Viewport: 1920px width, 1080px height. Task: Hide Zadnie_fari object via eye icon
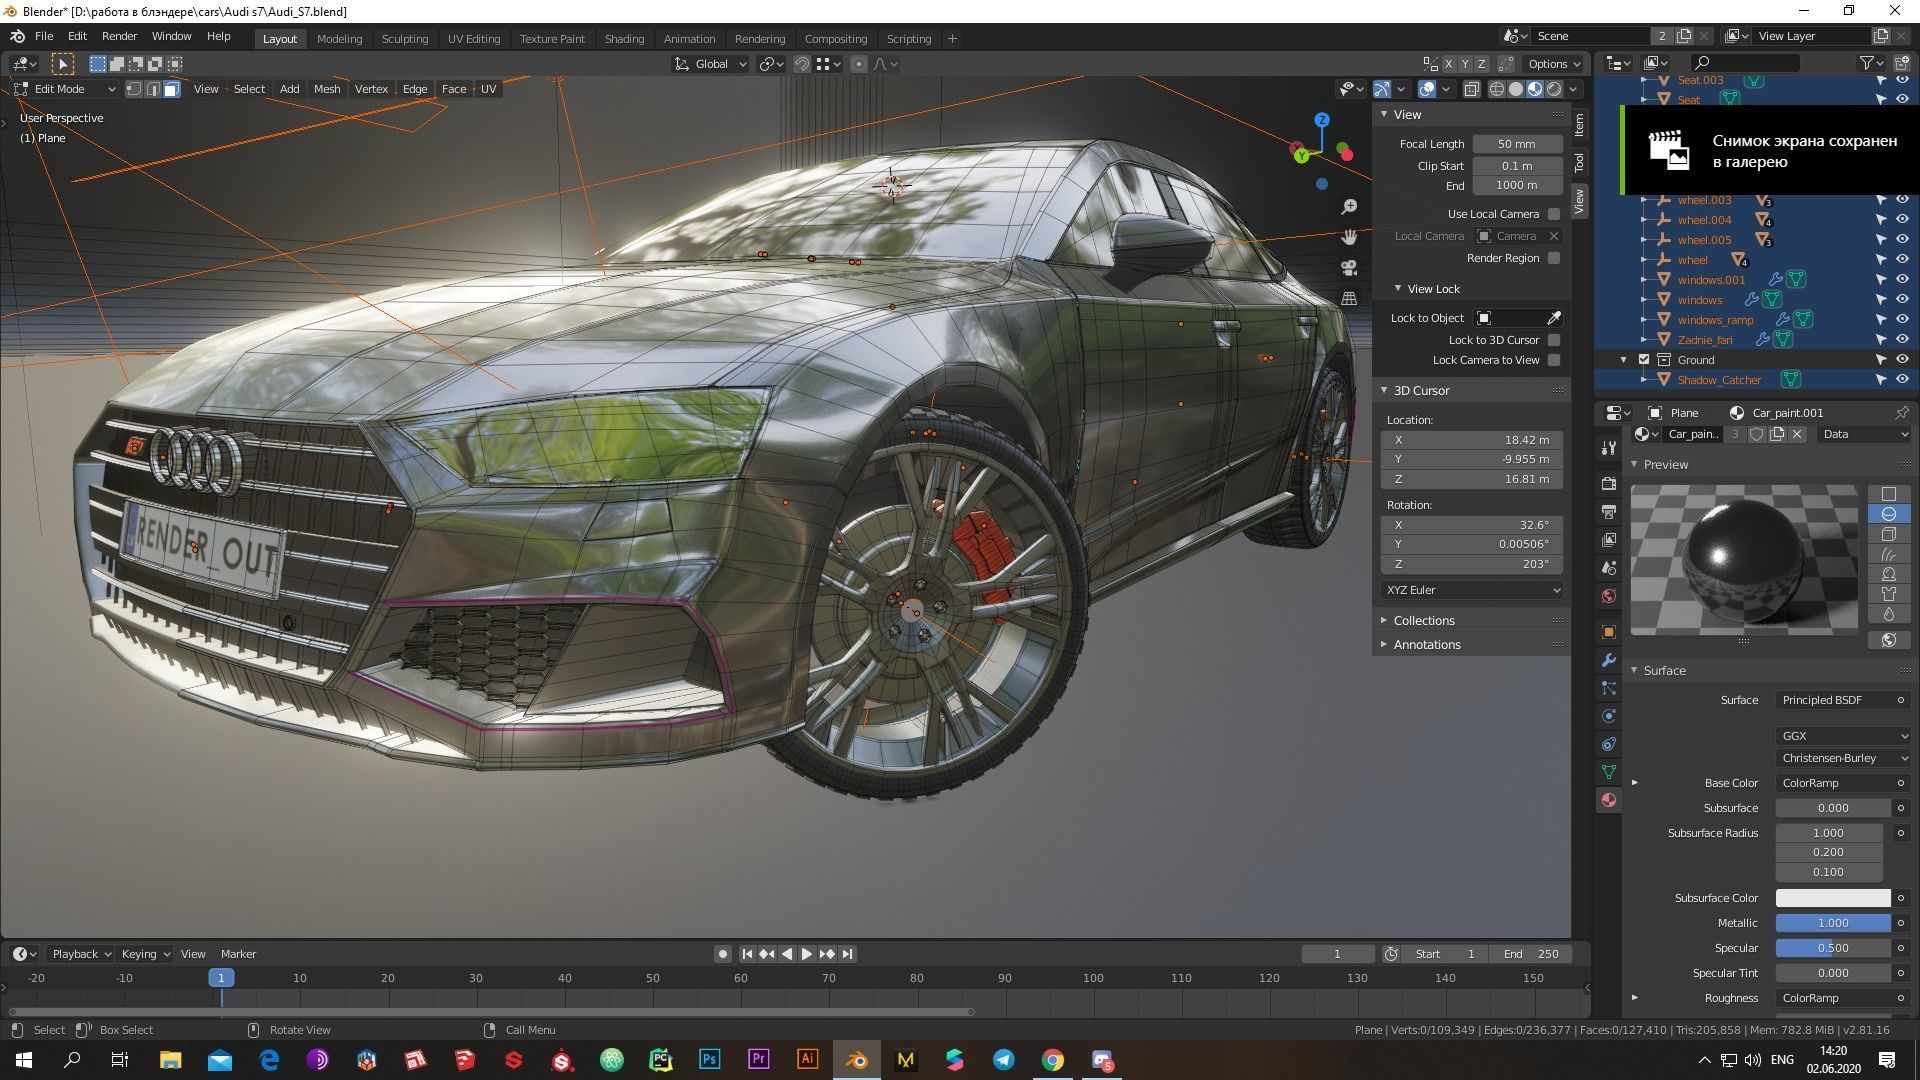pyautogui.click(x=1902, y=340)
